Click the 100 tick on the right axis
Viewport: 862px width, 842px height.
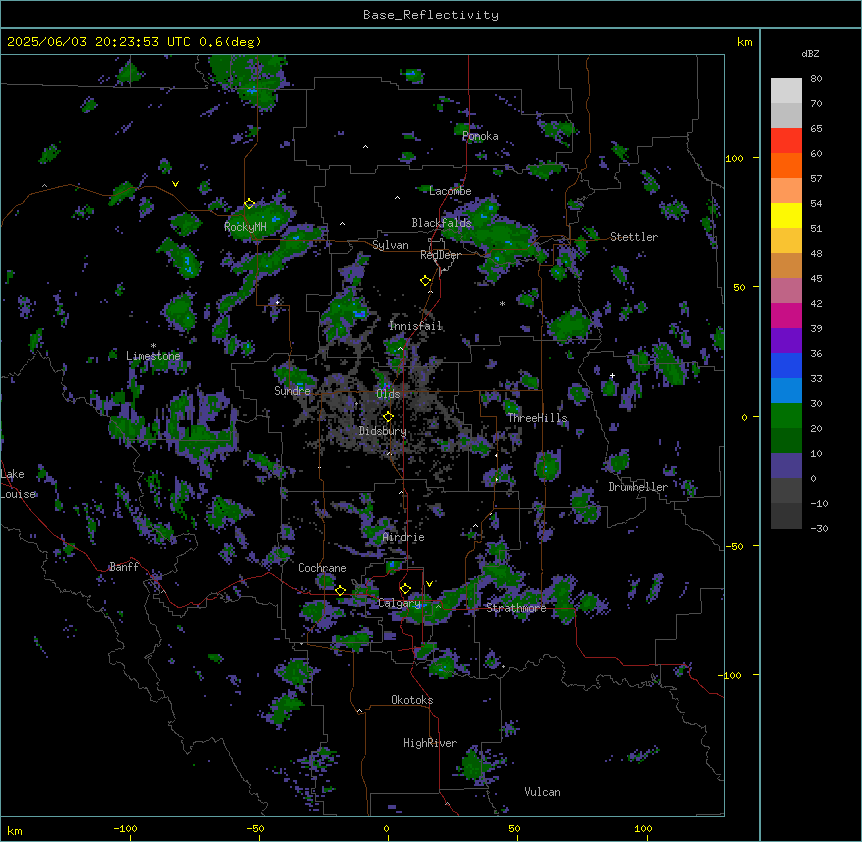pyautogui.click(x=734, y=158)
